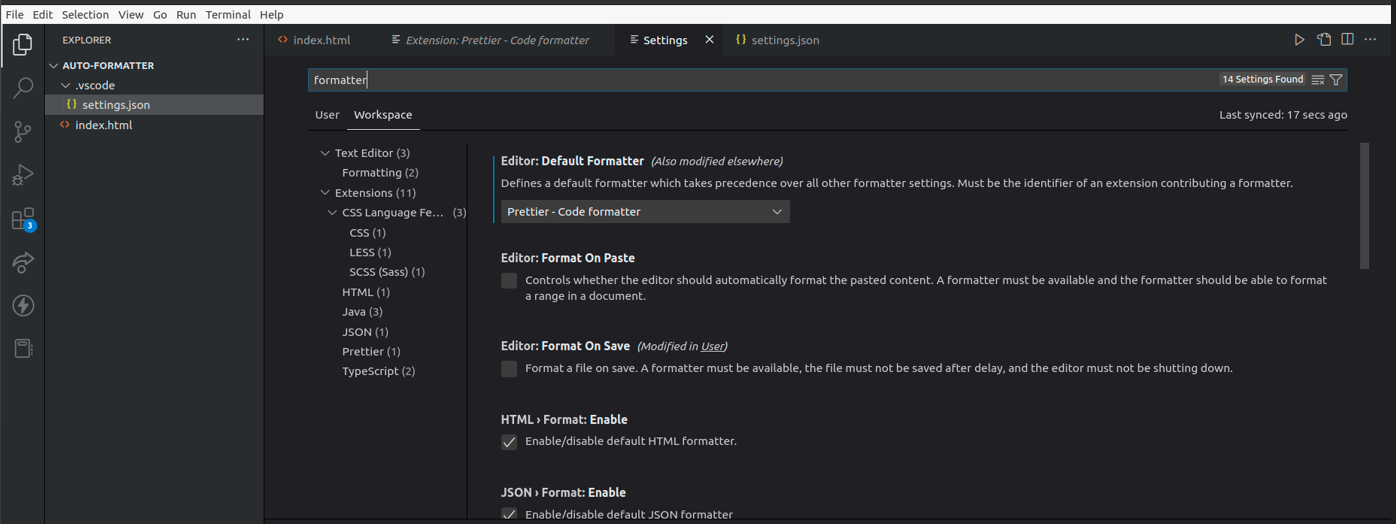Screen dimensions: 1396x524
Task: Split the editor to the right
Action: (x=1347, y=40)
